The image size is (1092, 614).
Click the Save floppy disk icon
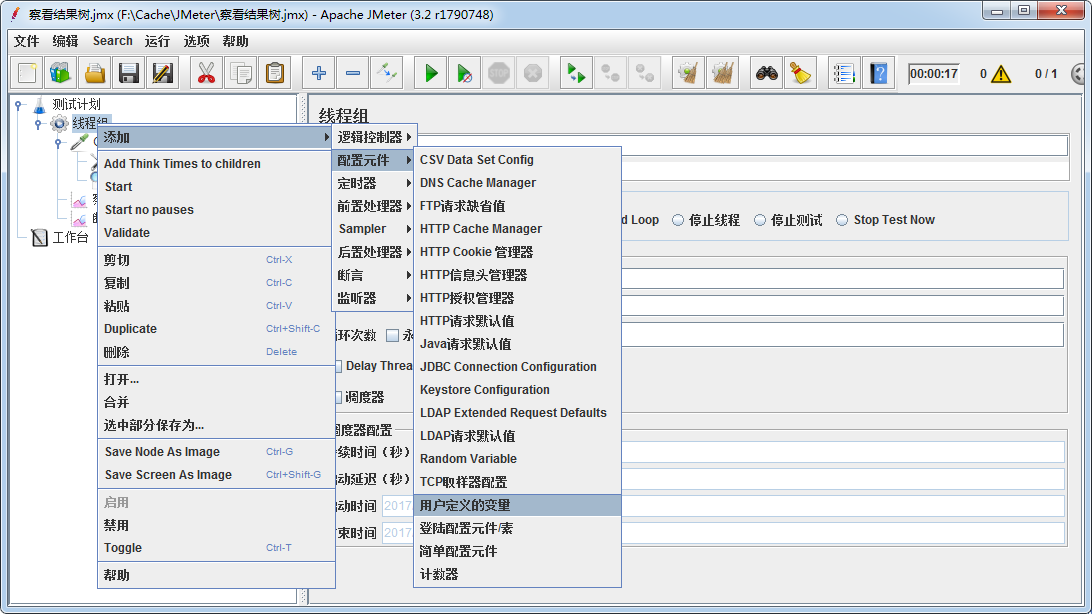coord(129,73)
